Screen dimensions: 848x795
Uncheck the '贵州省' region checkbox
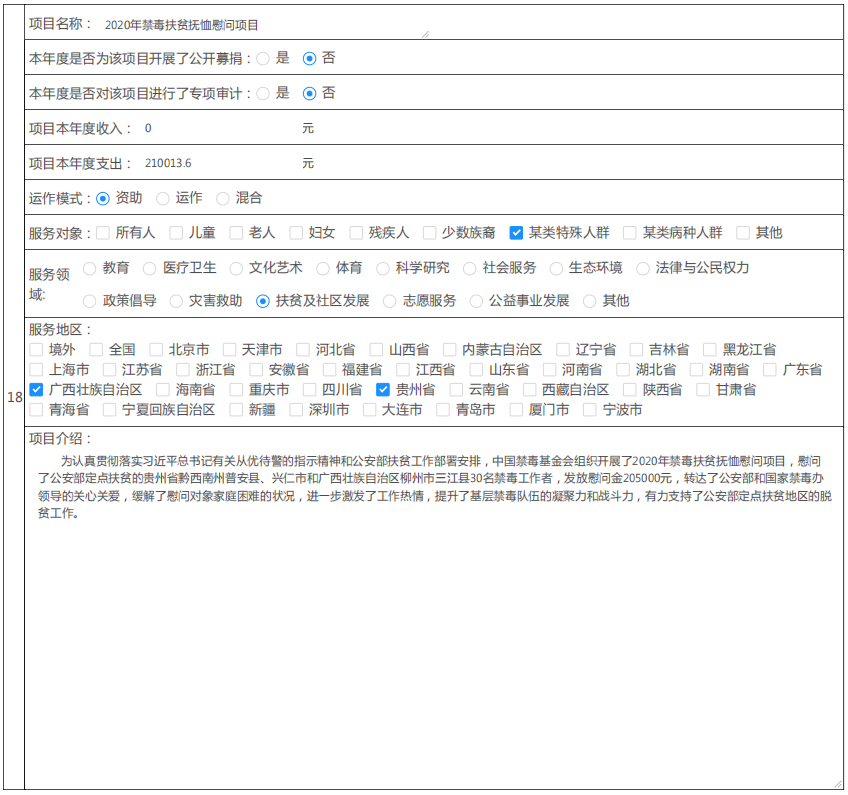click(383, 390)
